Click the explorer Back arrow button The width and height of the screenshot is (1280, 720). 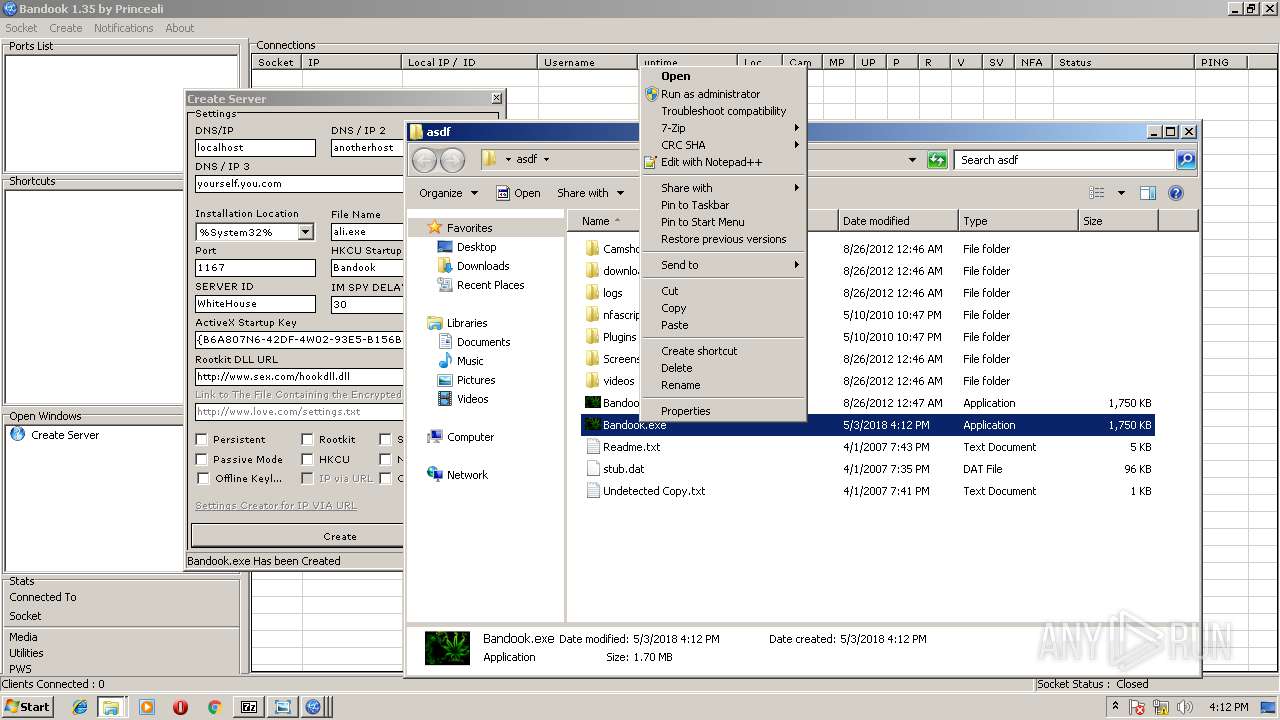tap(424, 160)
